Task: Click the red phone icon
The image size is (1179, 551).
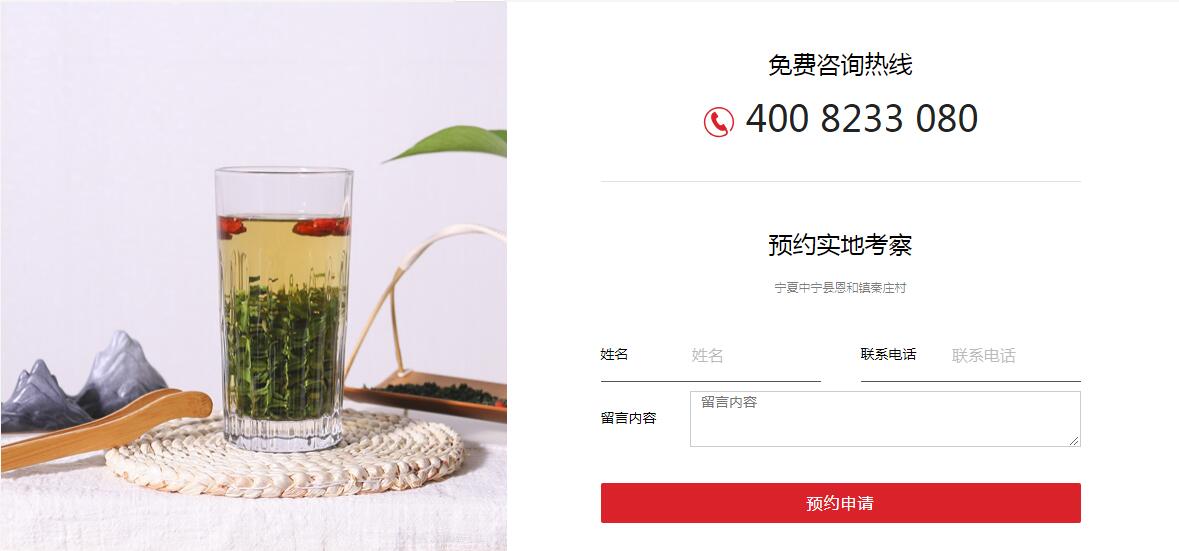Action: (718, 122)
